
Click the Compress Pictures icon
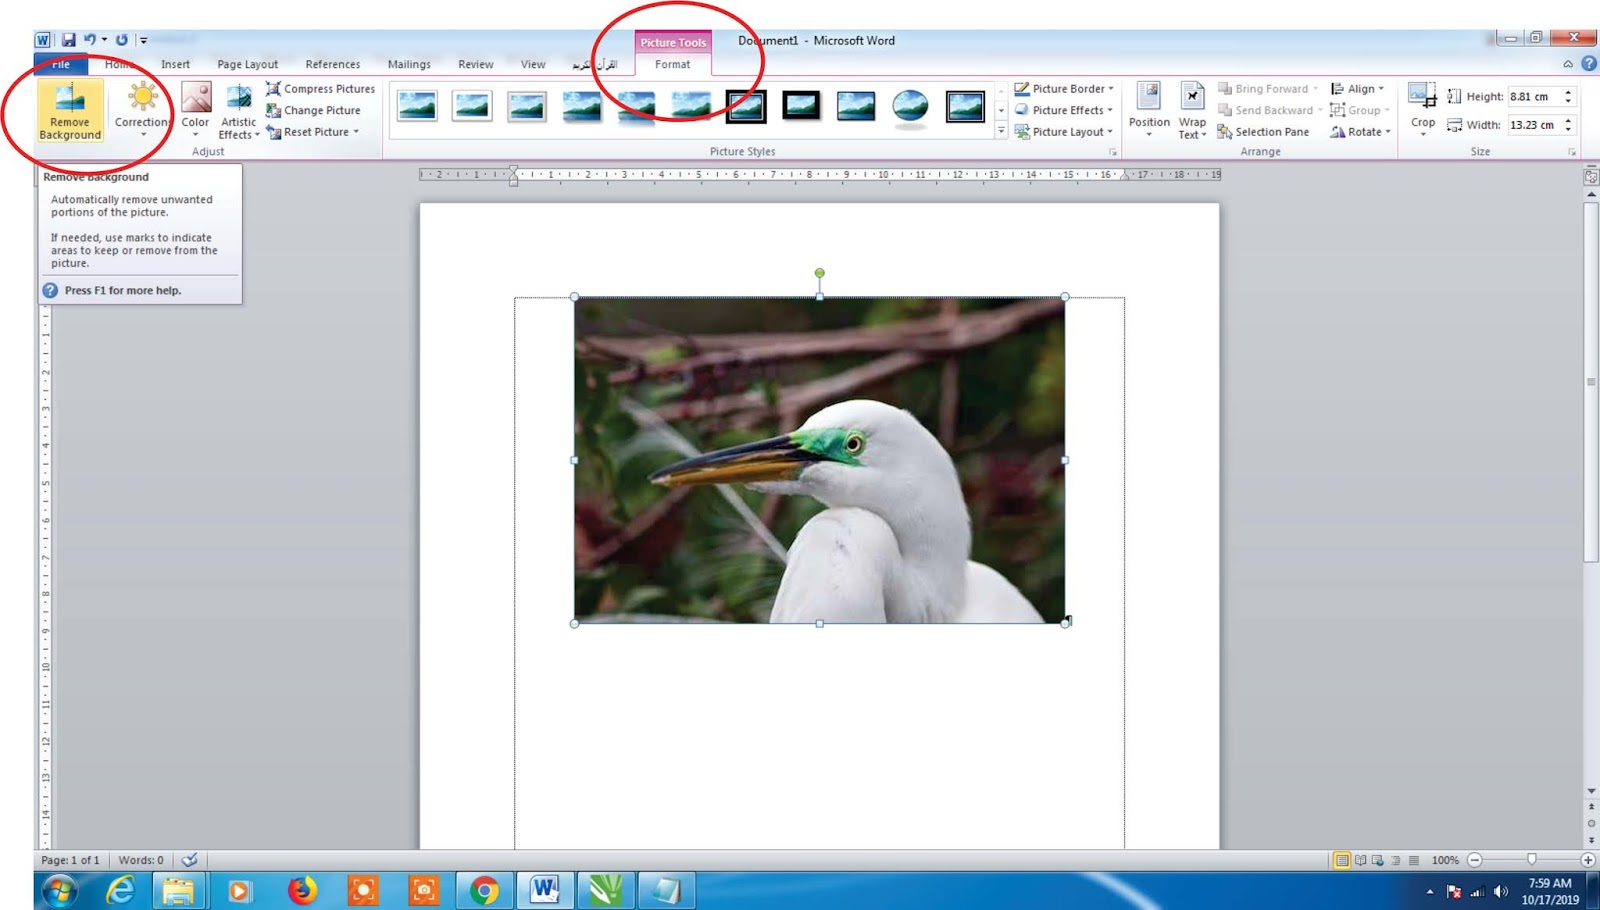[273, 89]
